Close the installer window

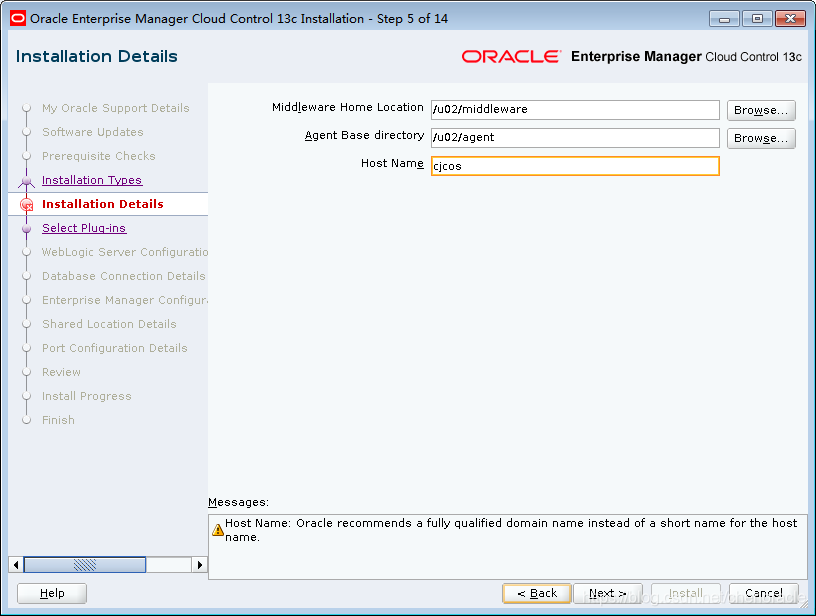(x=790, y=19)
